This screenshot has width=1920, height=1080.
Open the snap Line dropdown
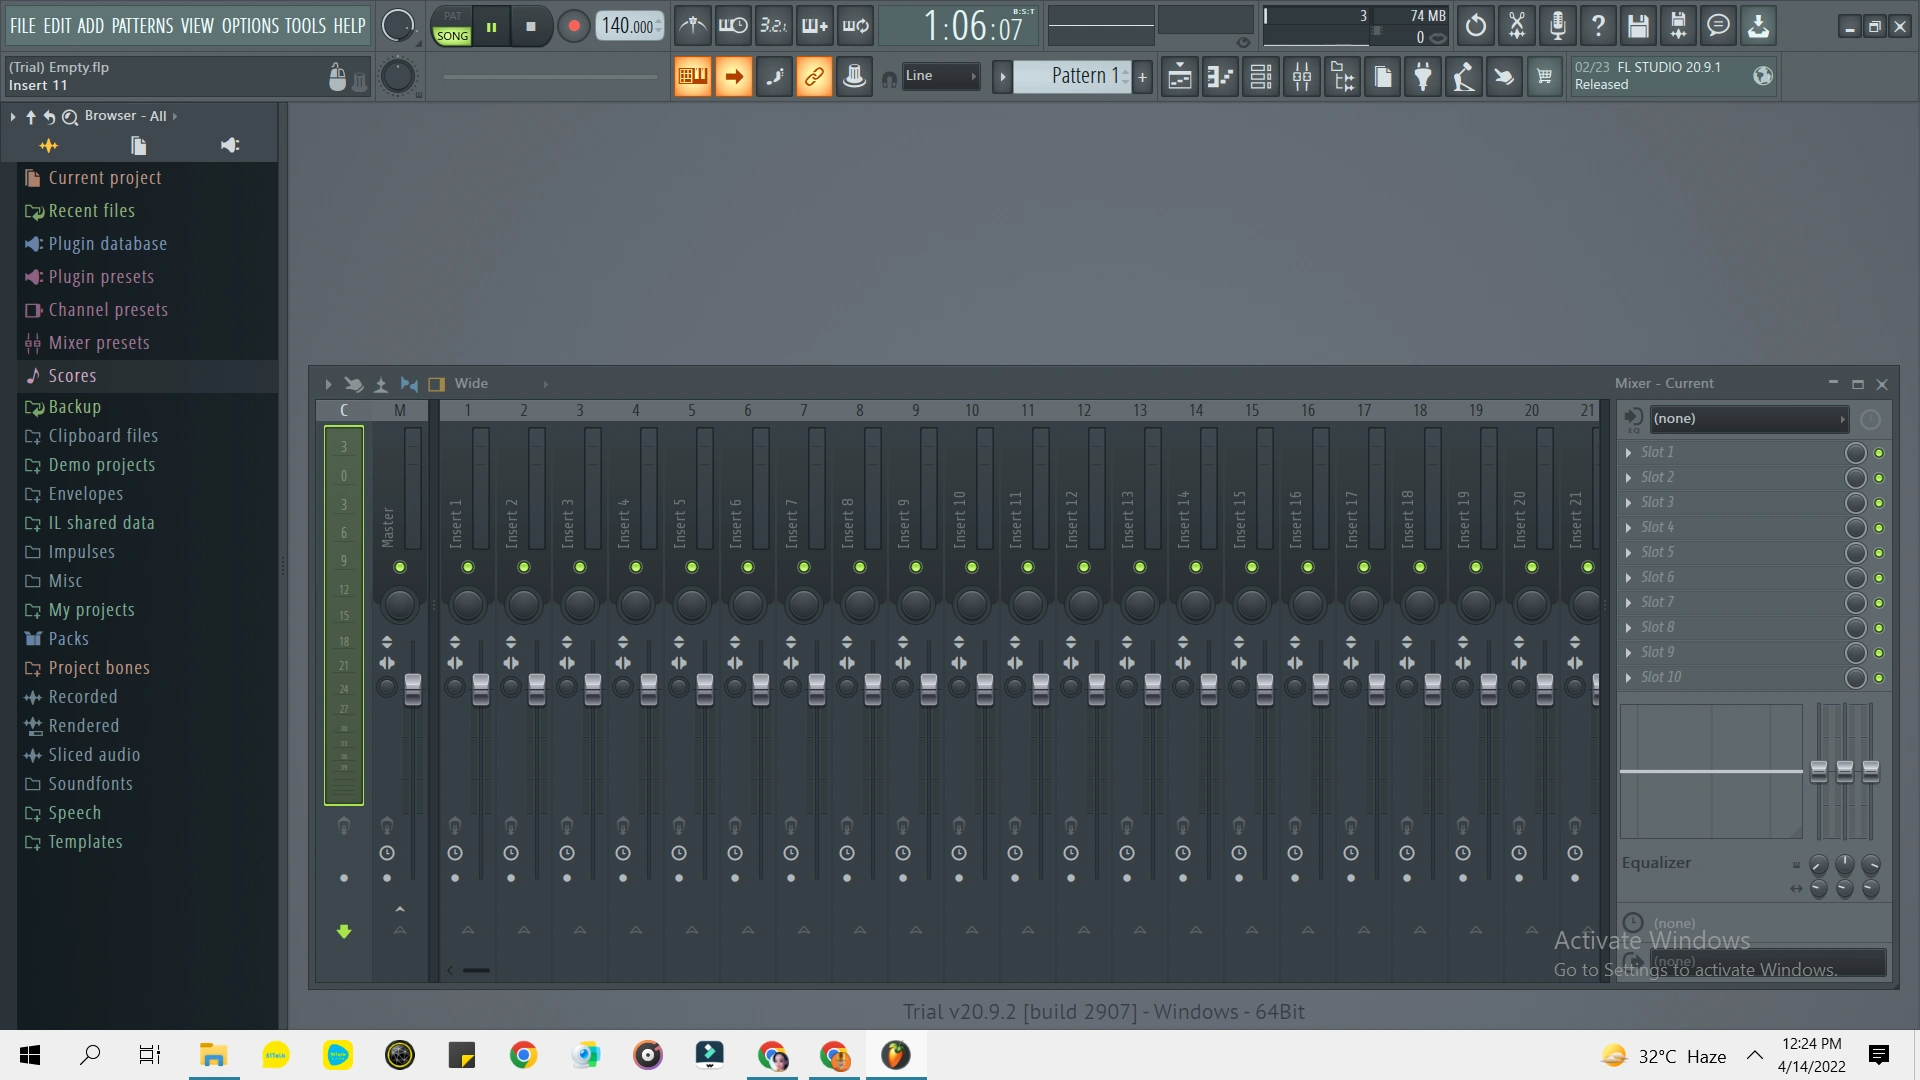(940, 76)
